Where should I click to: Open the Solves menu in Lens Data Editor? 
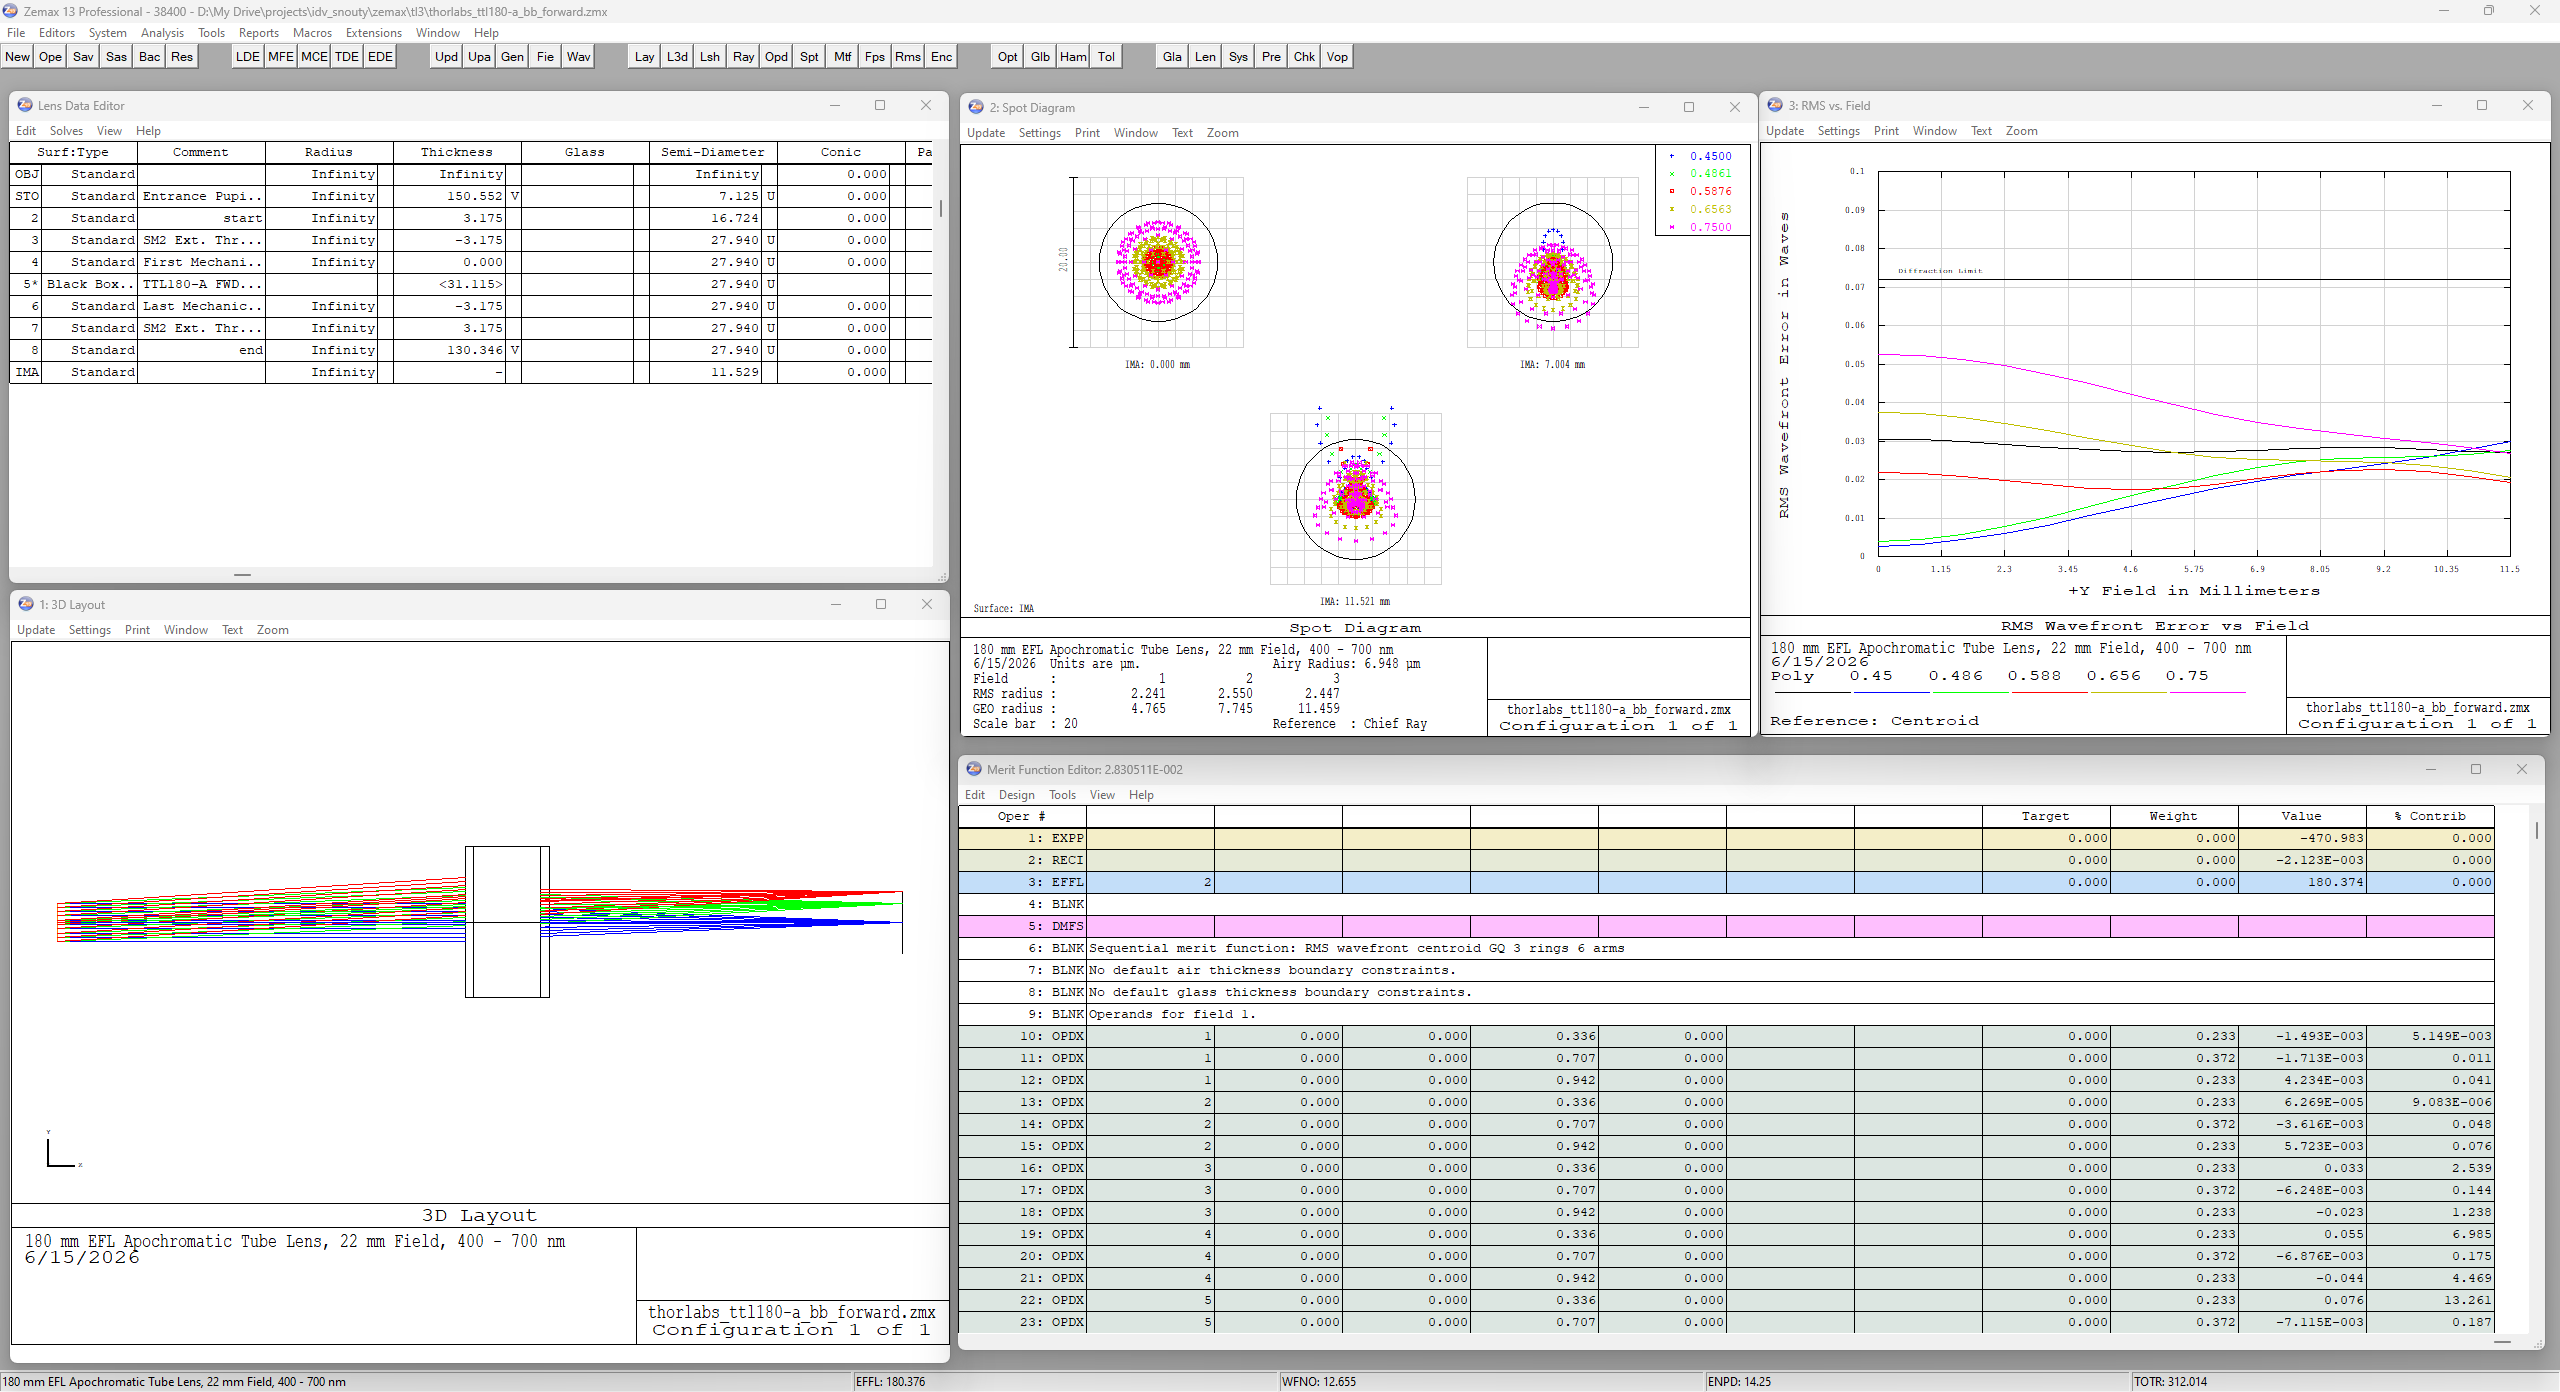pyautogui.click(x=66, y=131)
